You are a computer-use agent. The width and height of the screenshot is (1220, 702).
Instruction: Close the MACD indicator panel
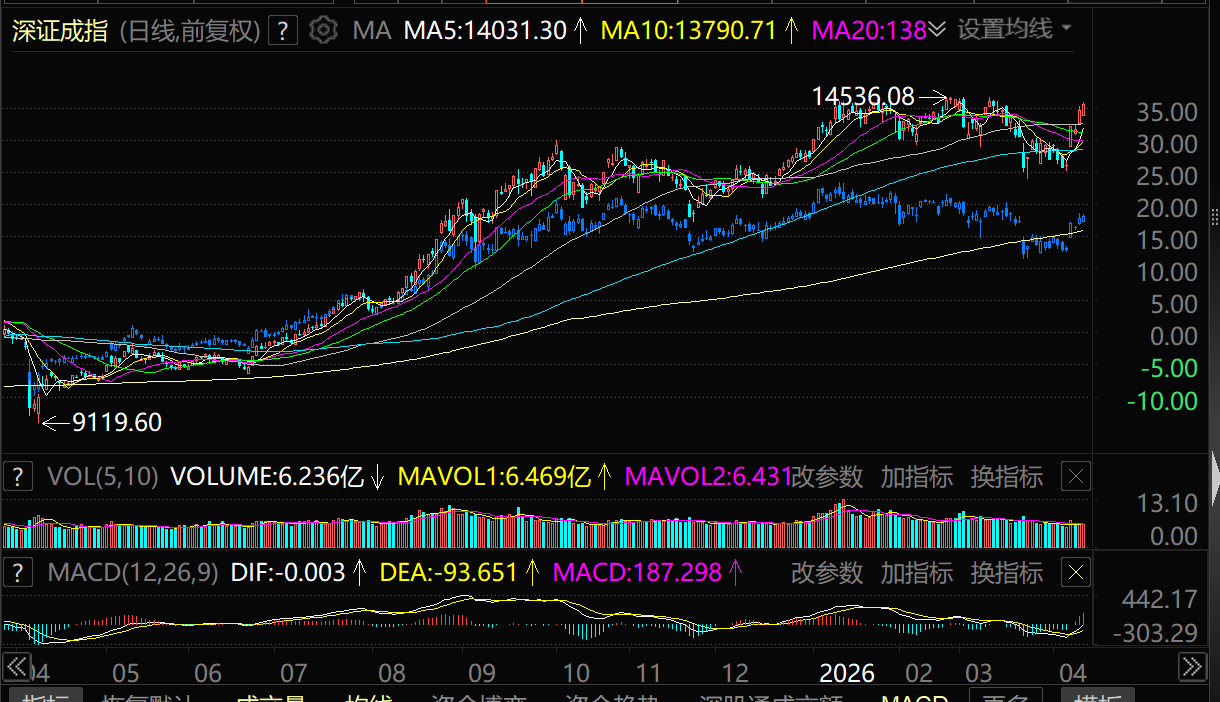1076,573
